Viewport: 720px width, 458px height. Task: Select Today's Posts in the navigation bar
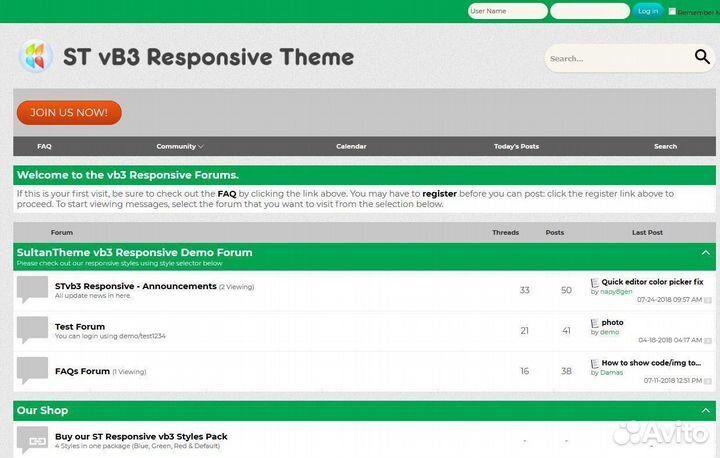point(516,146)
